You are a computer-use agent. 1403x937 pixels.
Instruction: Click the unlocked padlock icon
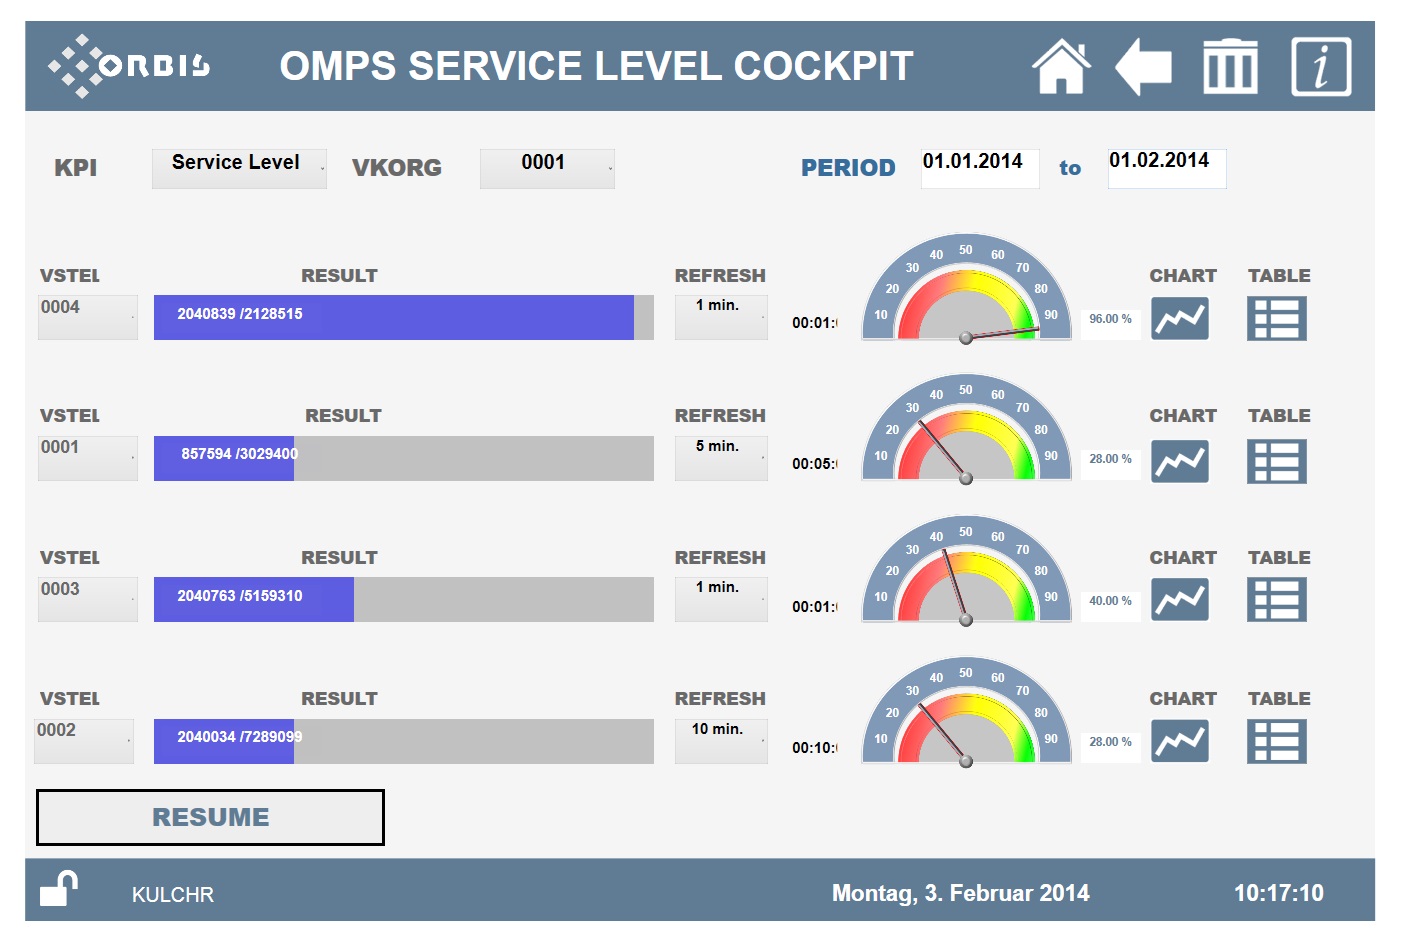(59, 888)
